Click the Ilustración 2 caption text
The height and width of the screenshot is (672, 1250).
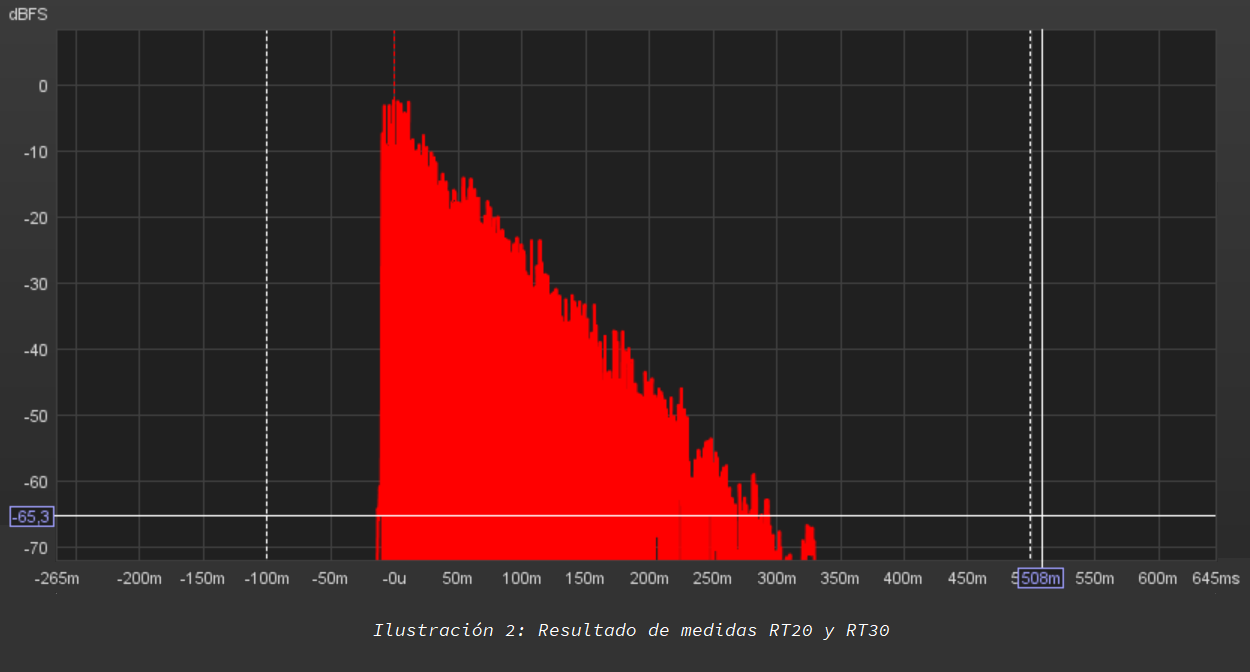630,630
